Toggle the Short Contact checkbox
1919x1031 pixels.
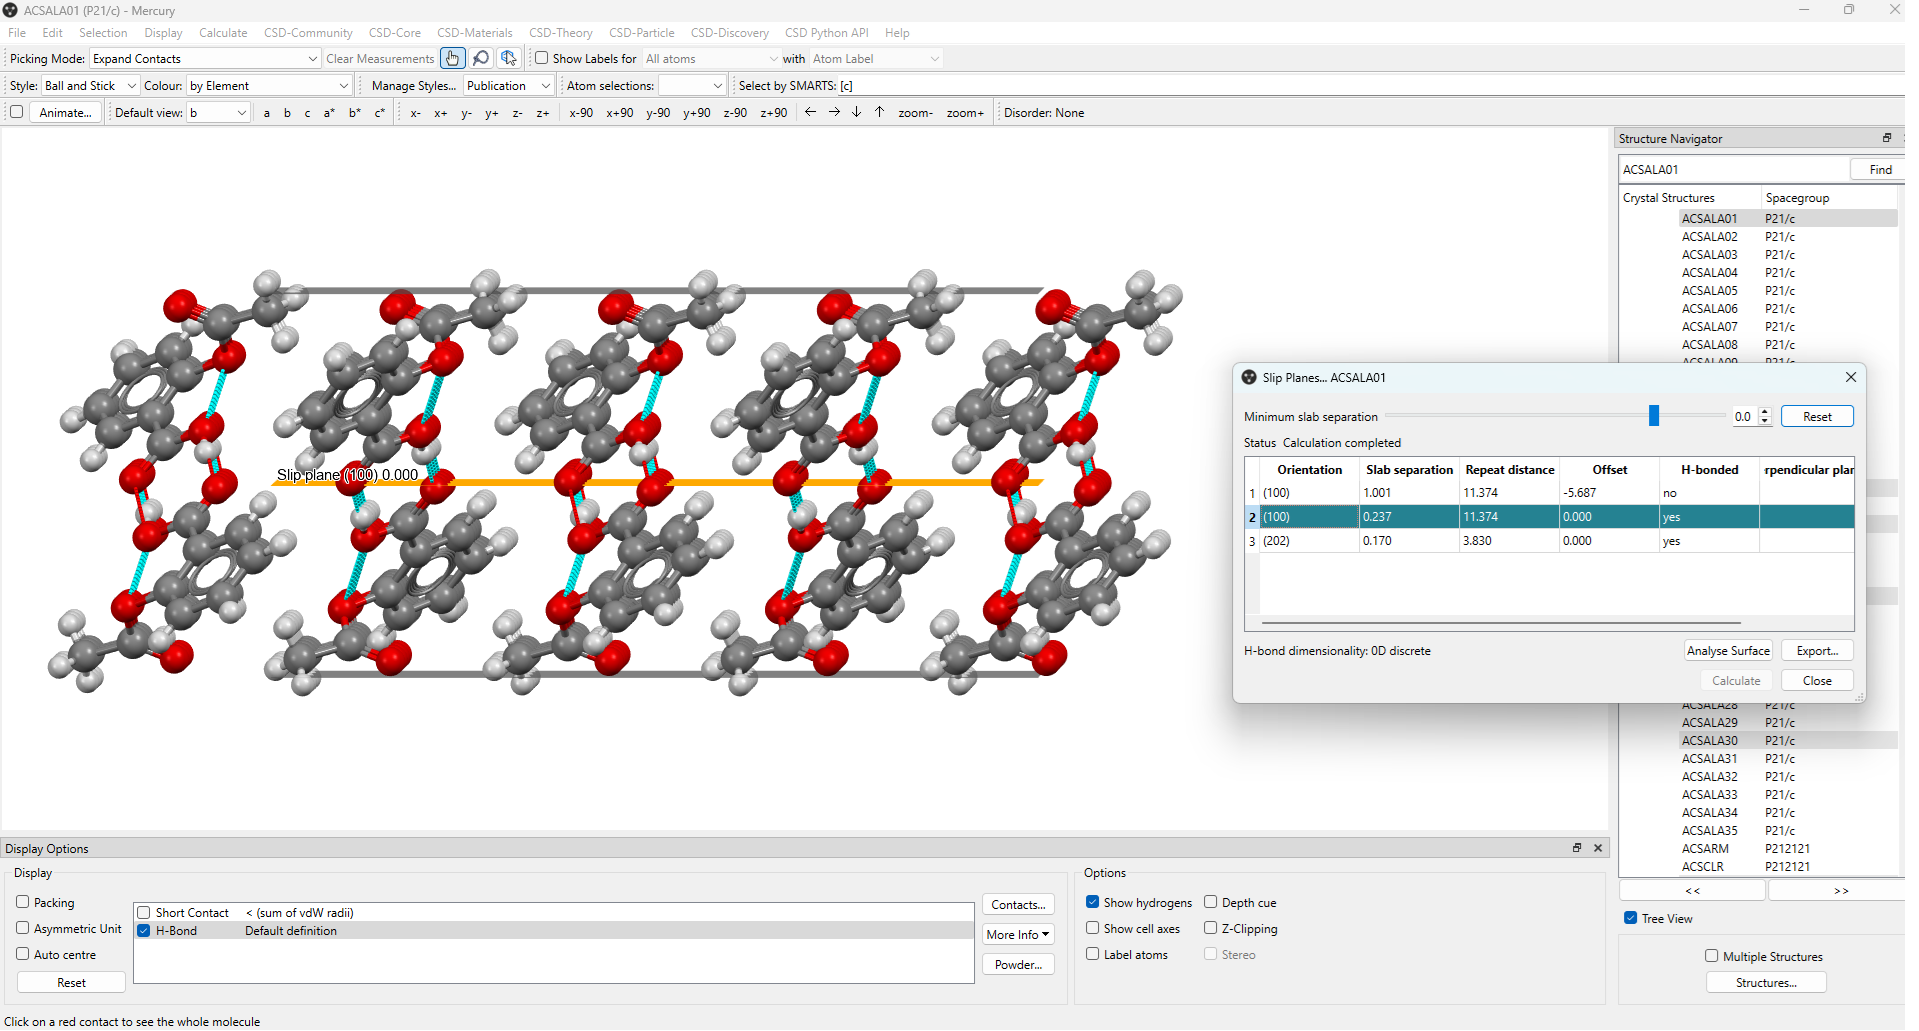click(x=144, y=913)
